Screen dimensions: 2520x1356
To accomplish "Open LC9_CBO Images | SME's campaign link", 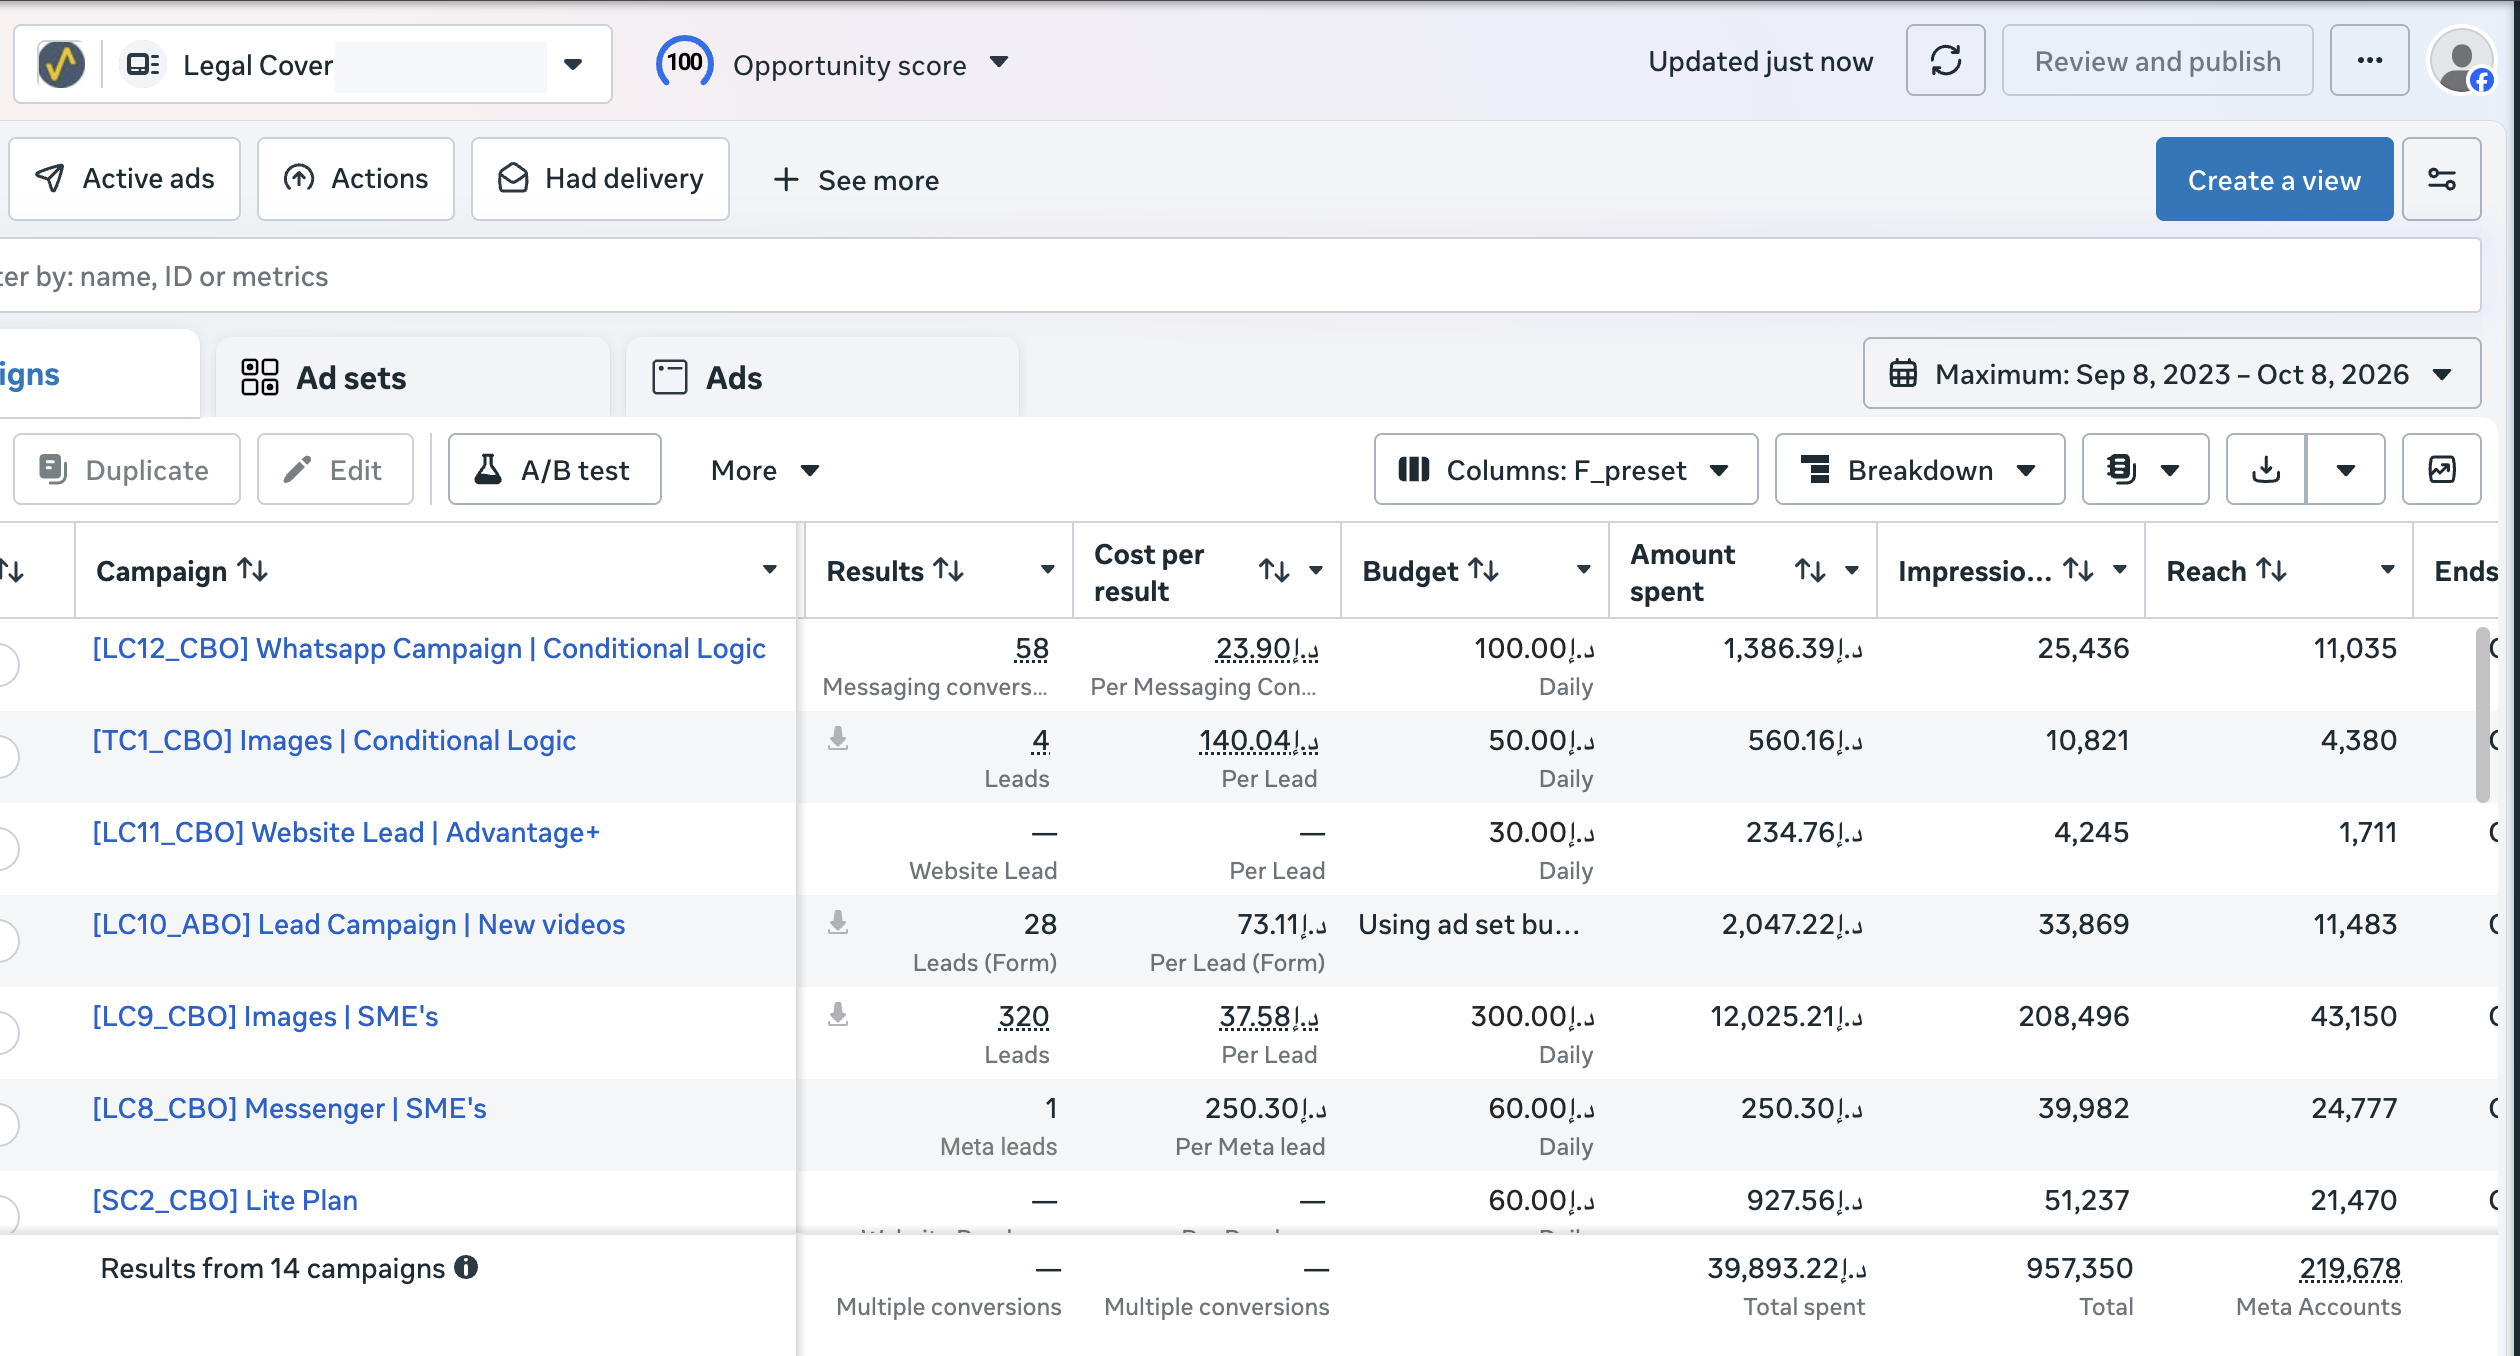I will coord(265,1016).
